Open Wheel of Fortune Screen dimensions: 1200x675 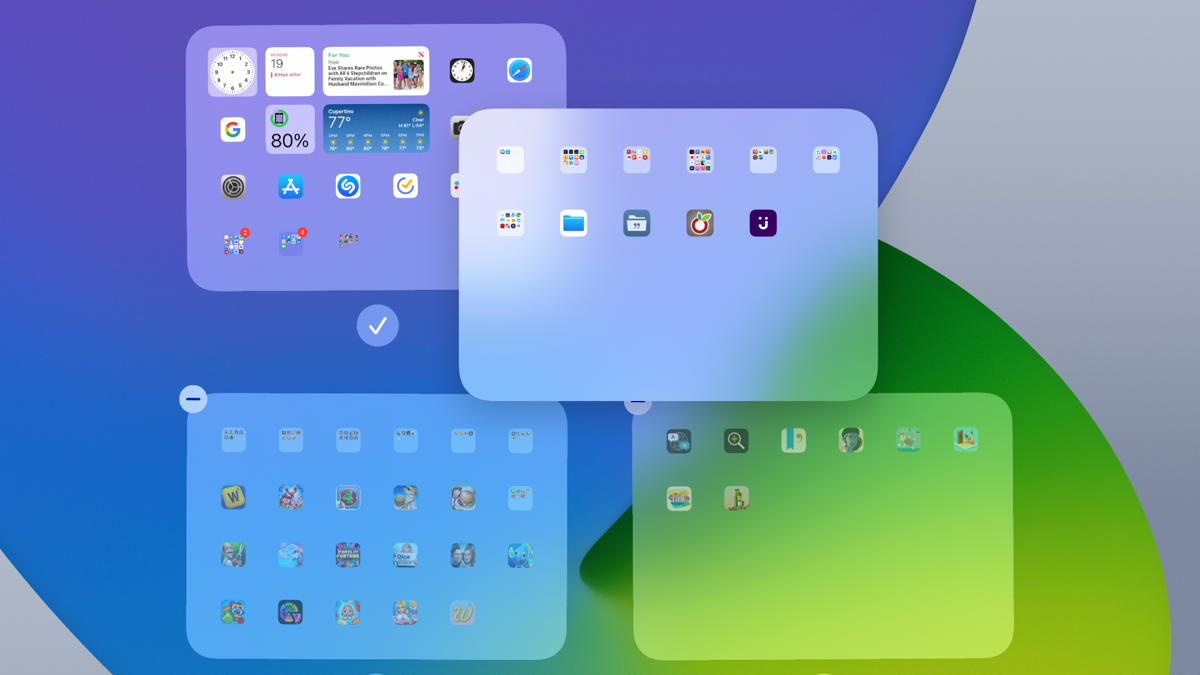(x=348, y=556)
